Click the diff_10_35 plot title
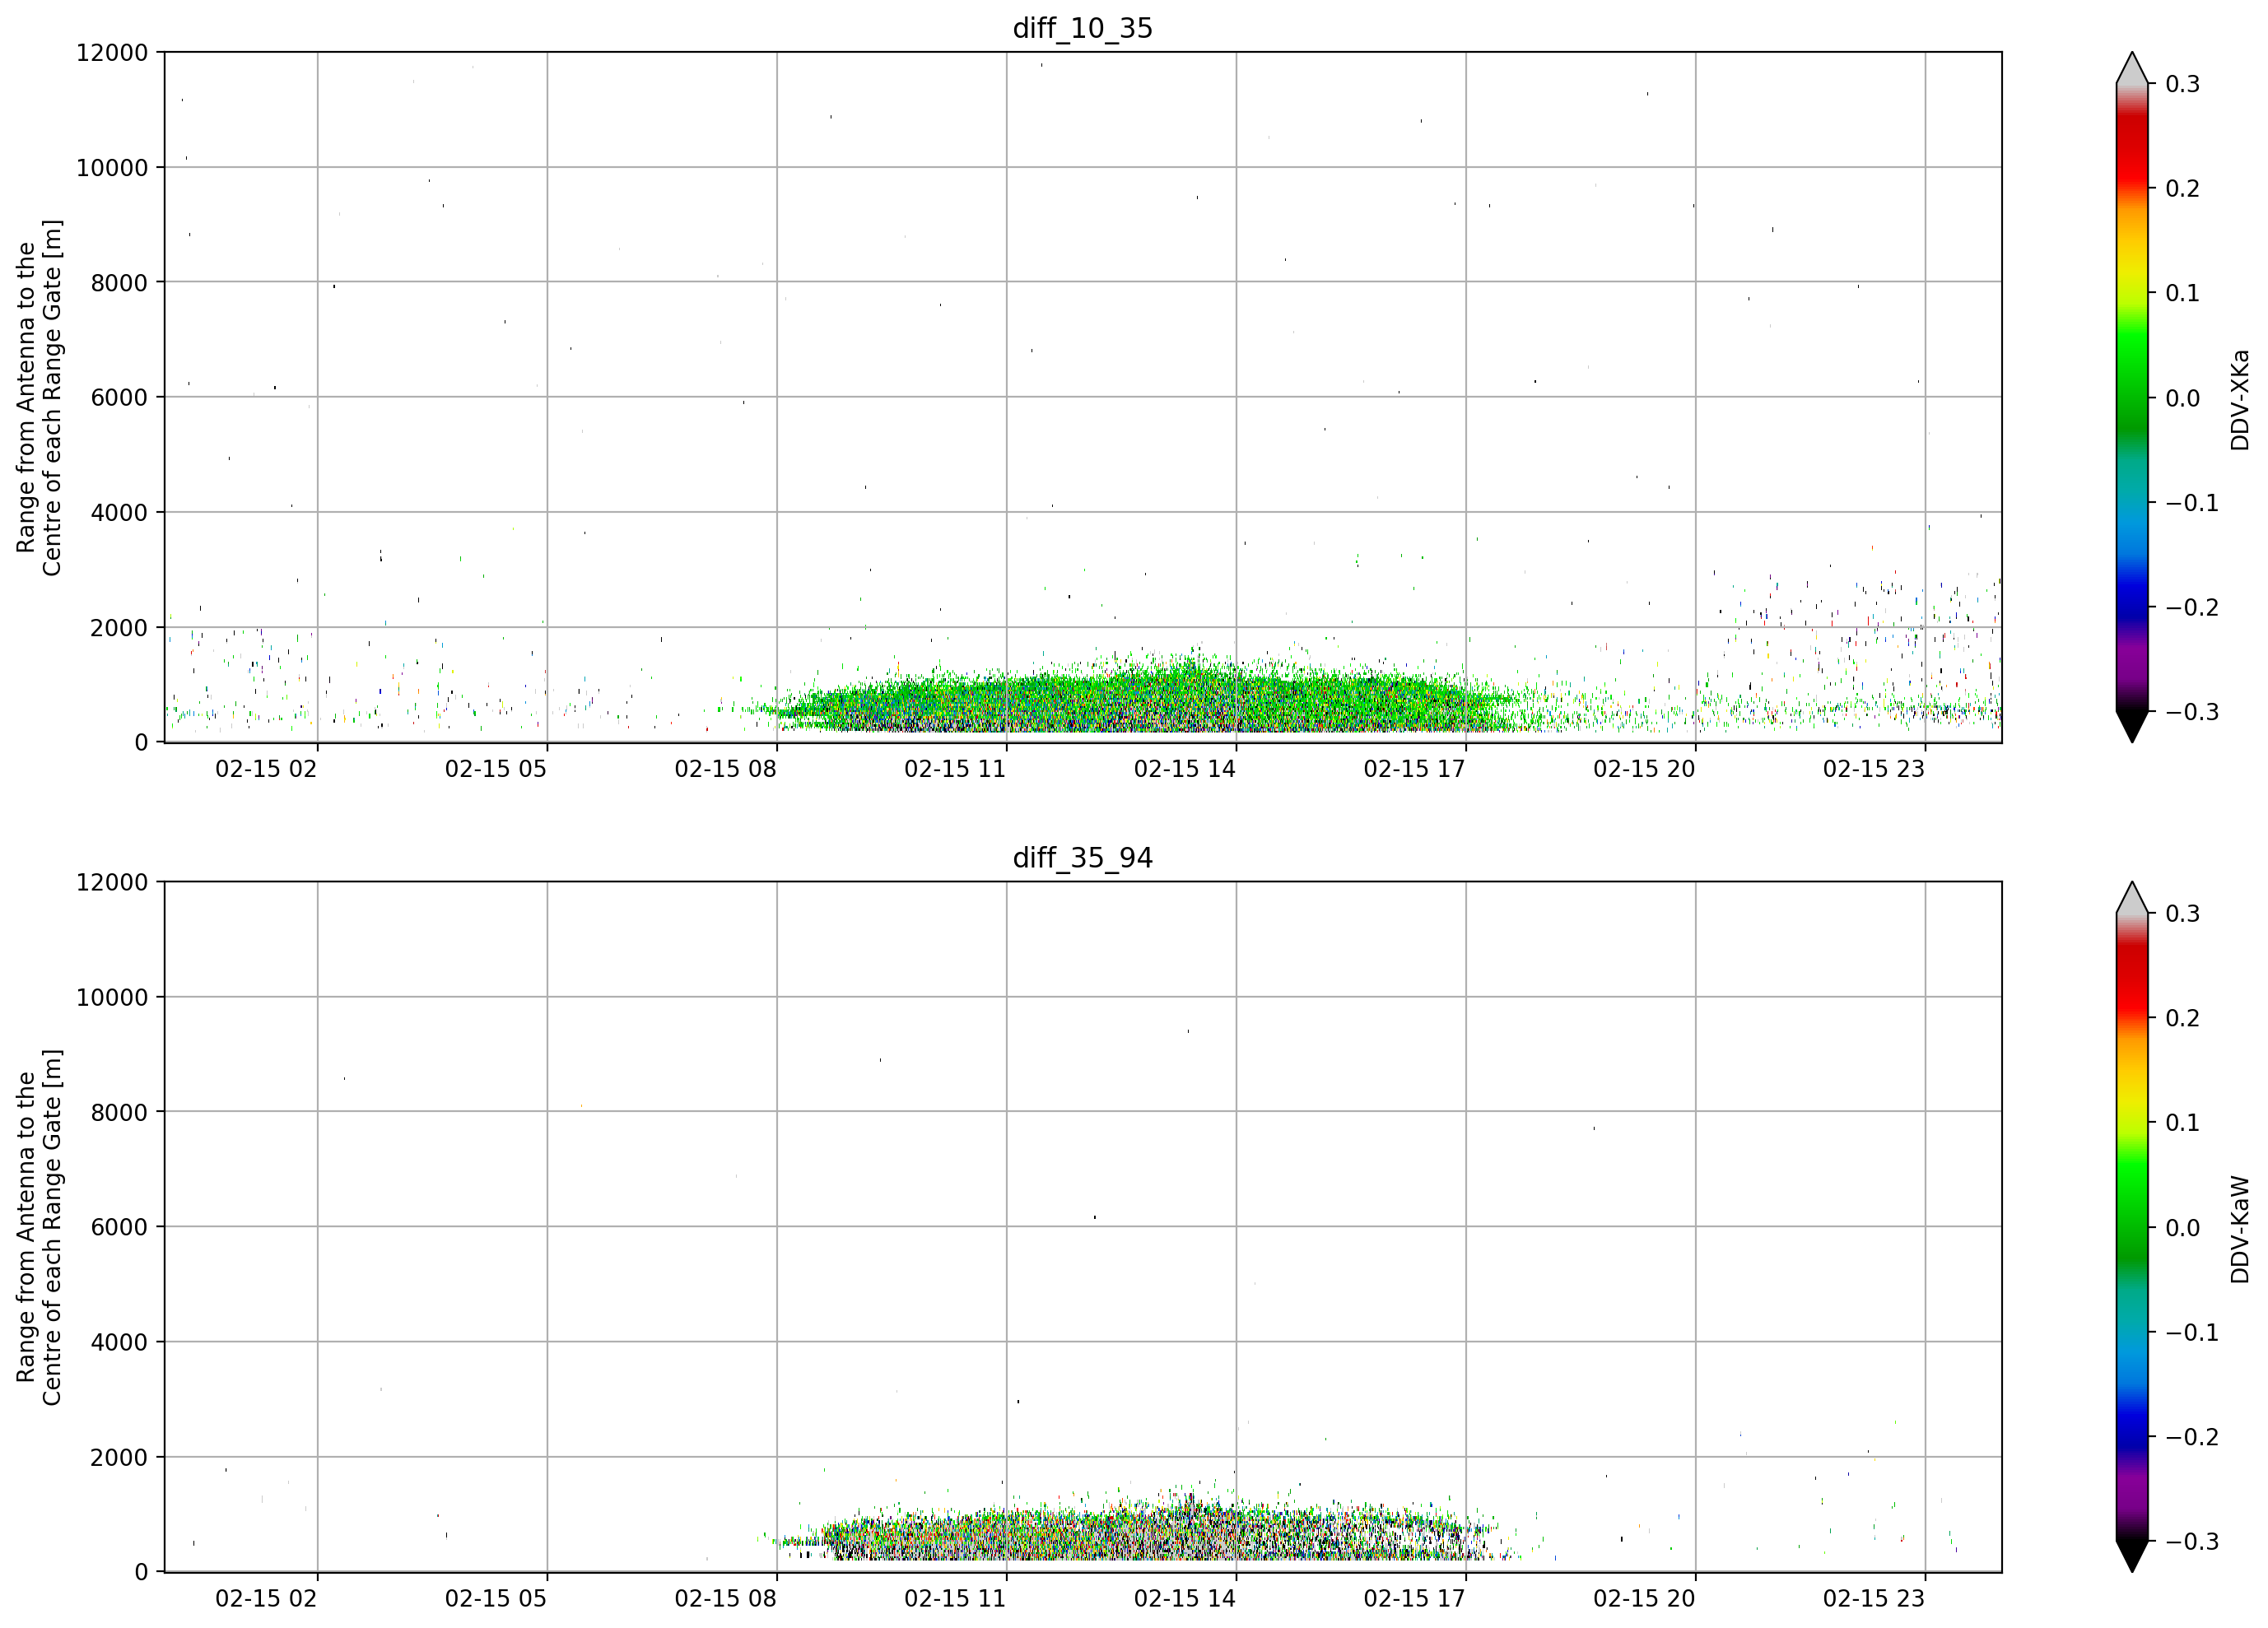This screenshot has width=2268, height=1628. 1083,28
